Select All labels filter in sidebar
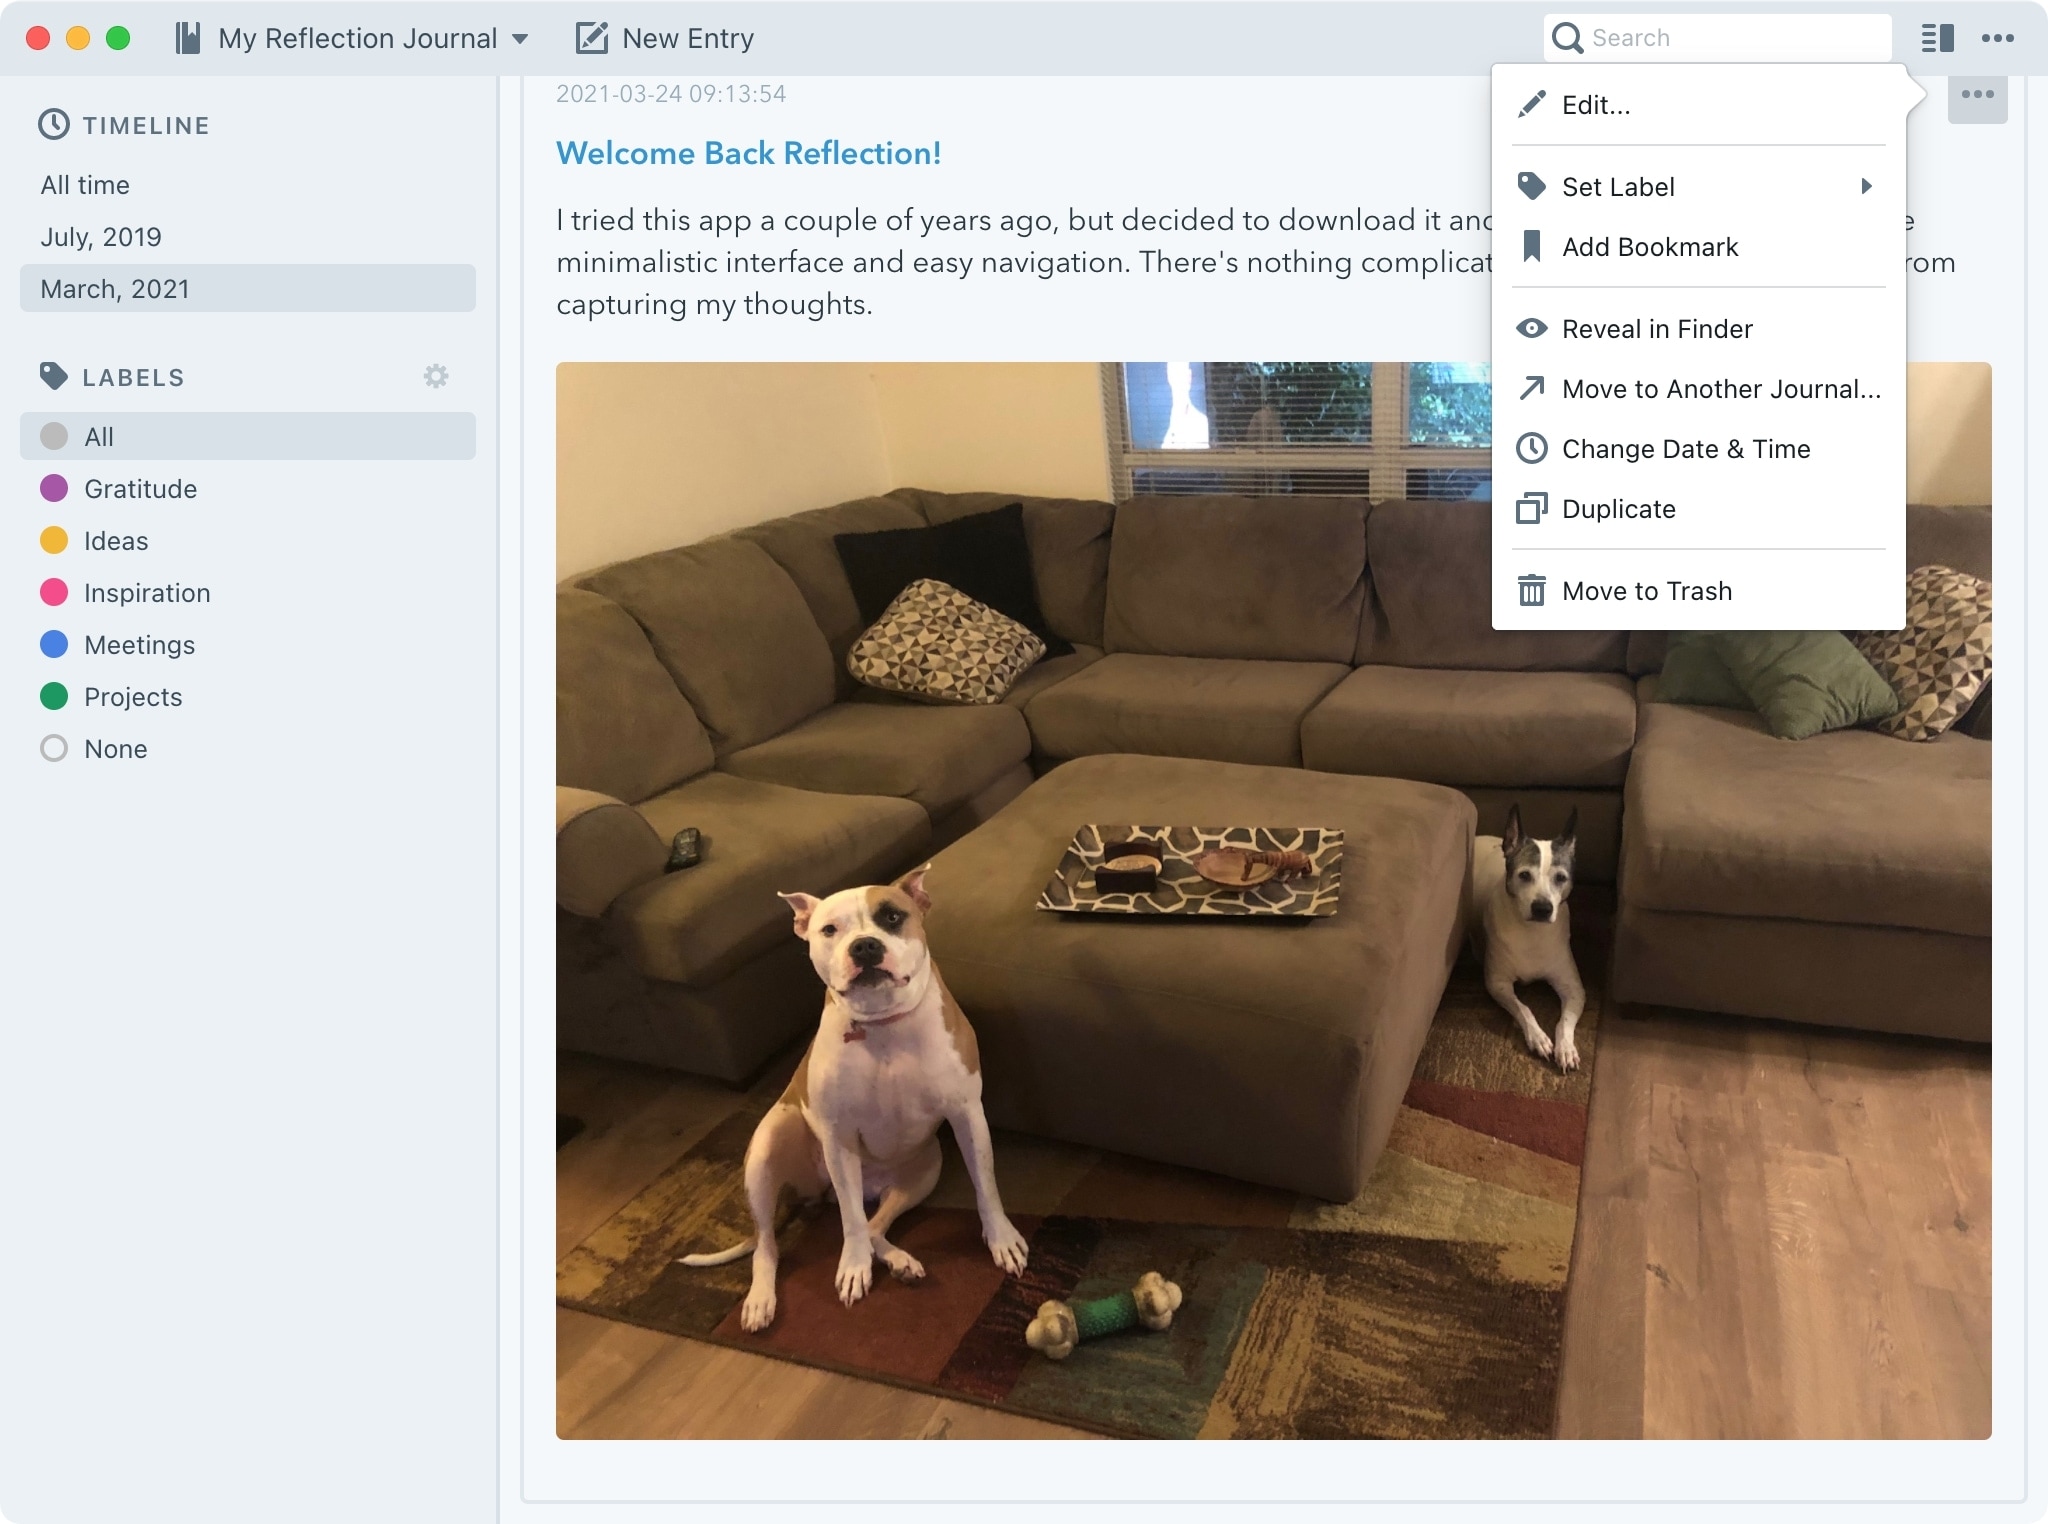 click(x=248, y=435)
